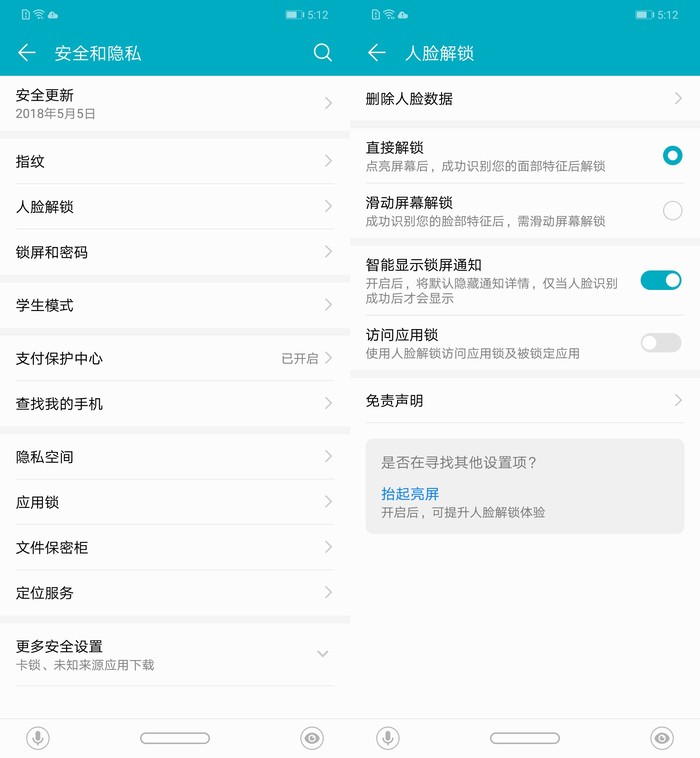
Task: Open search in 安全和隐私 header
Action: pyautogui.click(x=322, y=53)
